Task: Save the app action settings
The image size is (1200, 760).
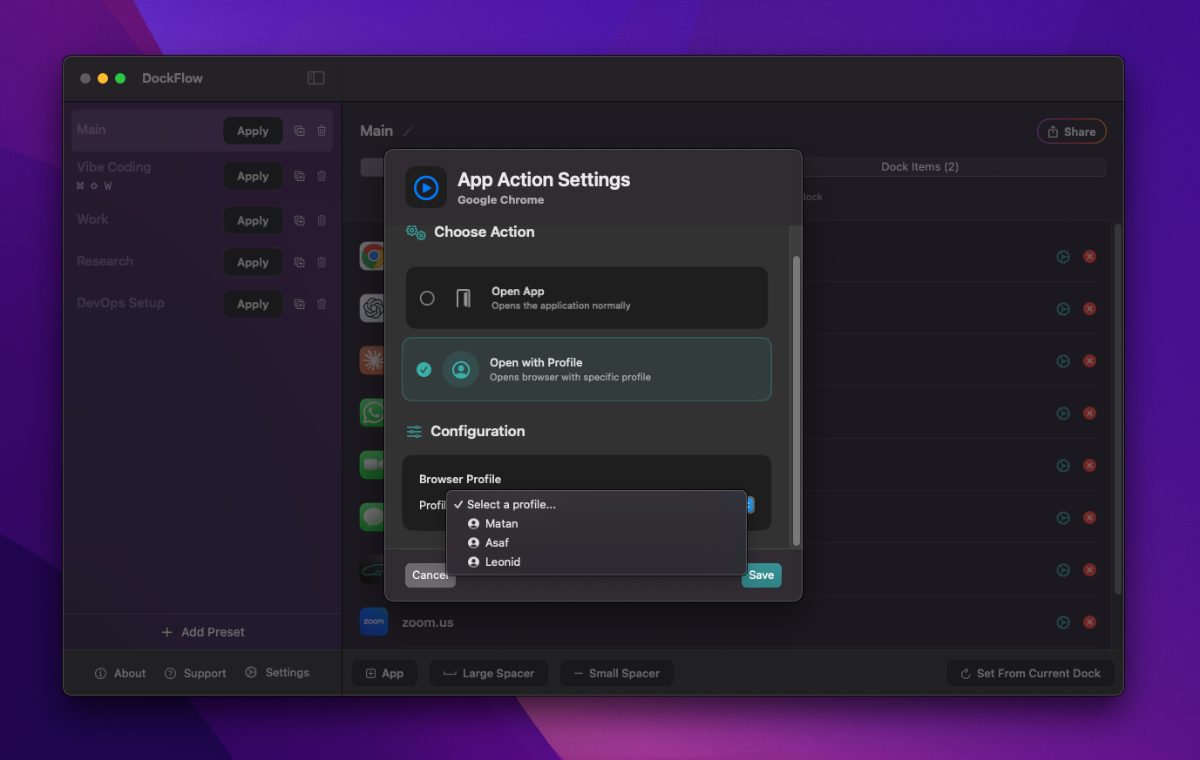Action: (761, 575)
